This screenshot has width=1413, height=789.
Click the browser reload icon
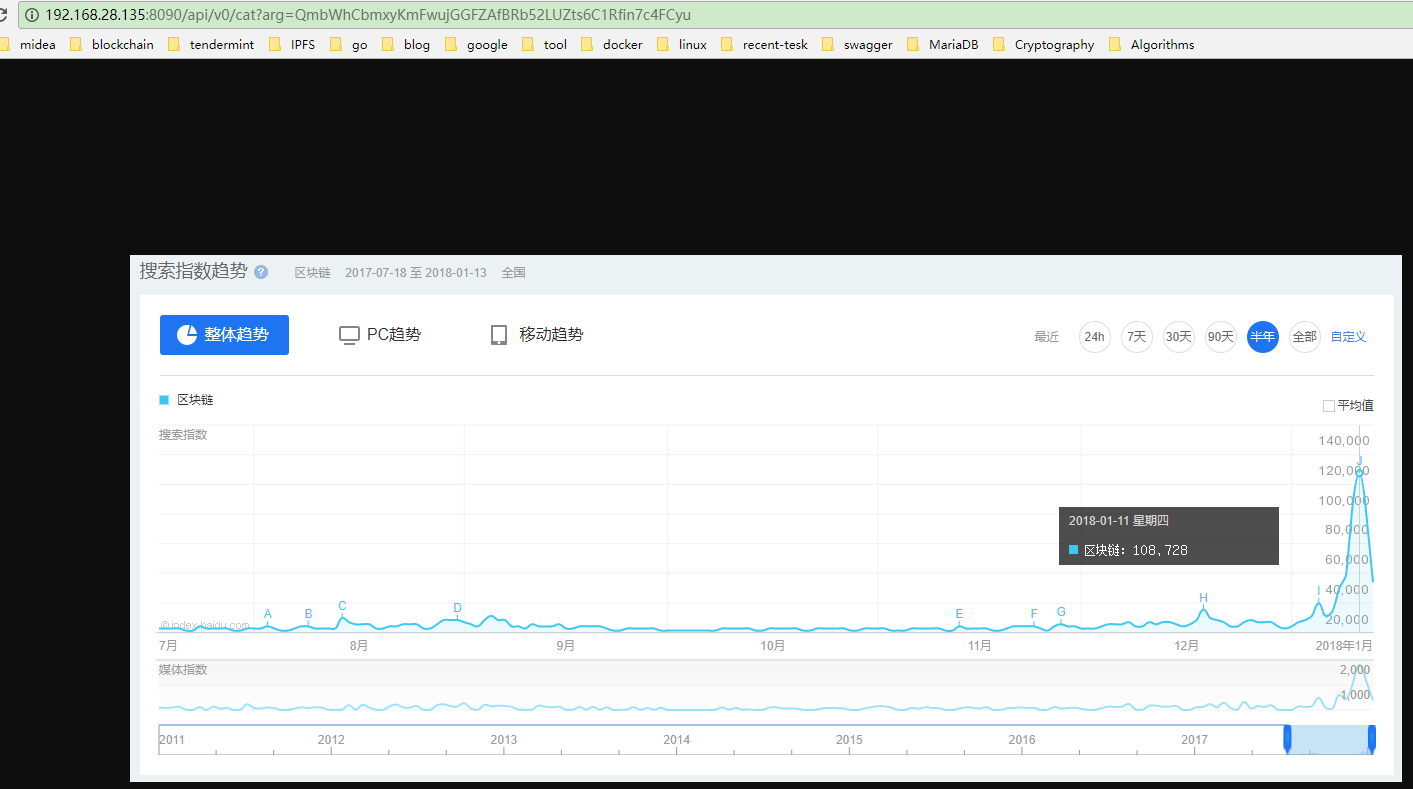coord(4,15)
